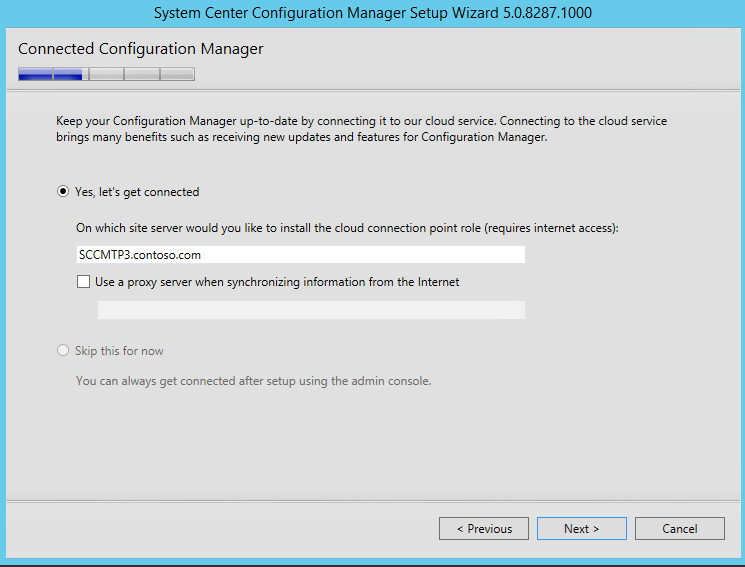Click the first filled progress bar segment
745x567 pixels.
point(36,74)
